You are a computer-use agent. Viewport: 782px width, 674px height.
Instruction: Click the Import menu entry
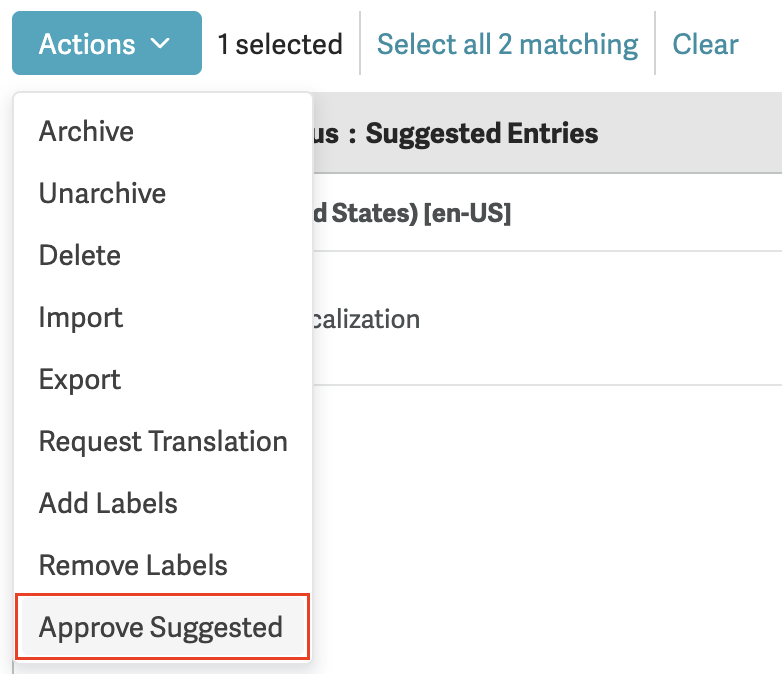tap(81, 317)
